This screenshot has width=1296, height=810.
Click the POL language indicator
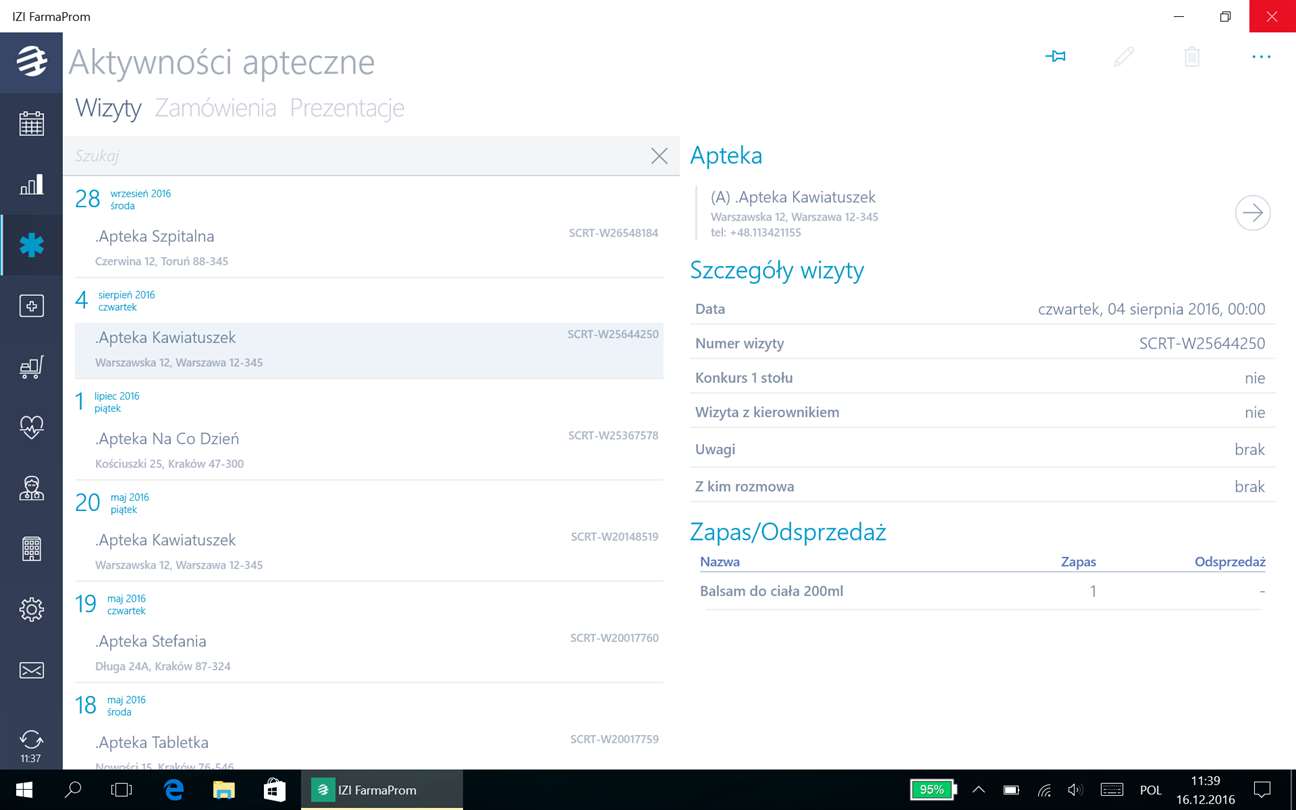click(x=1151, y=790)
